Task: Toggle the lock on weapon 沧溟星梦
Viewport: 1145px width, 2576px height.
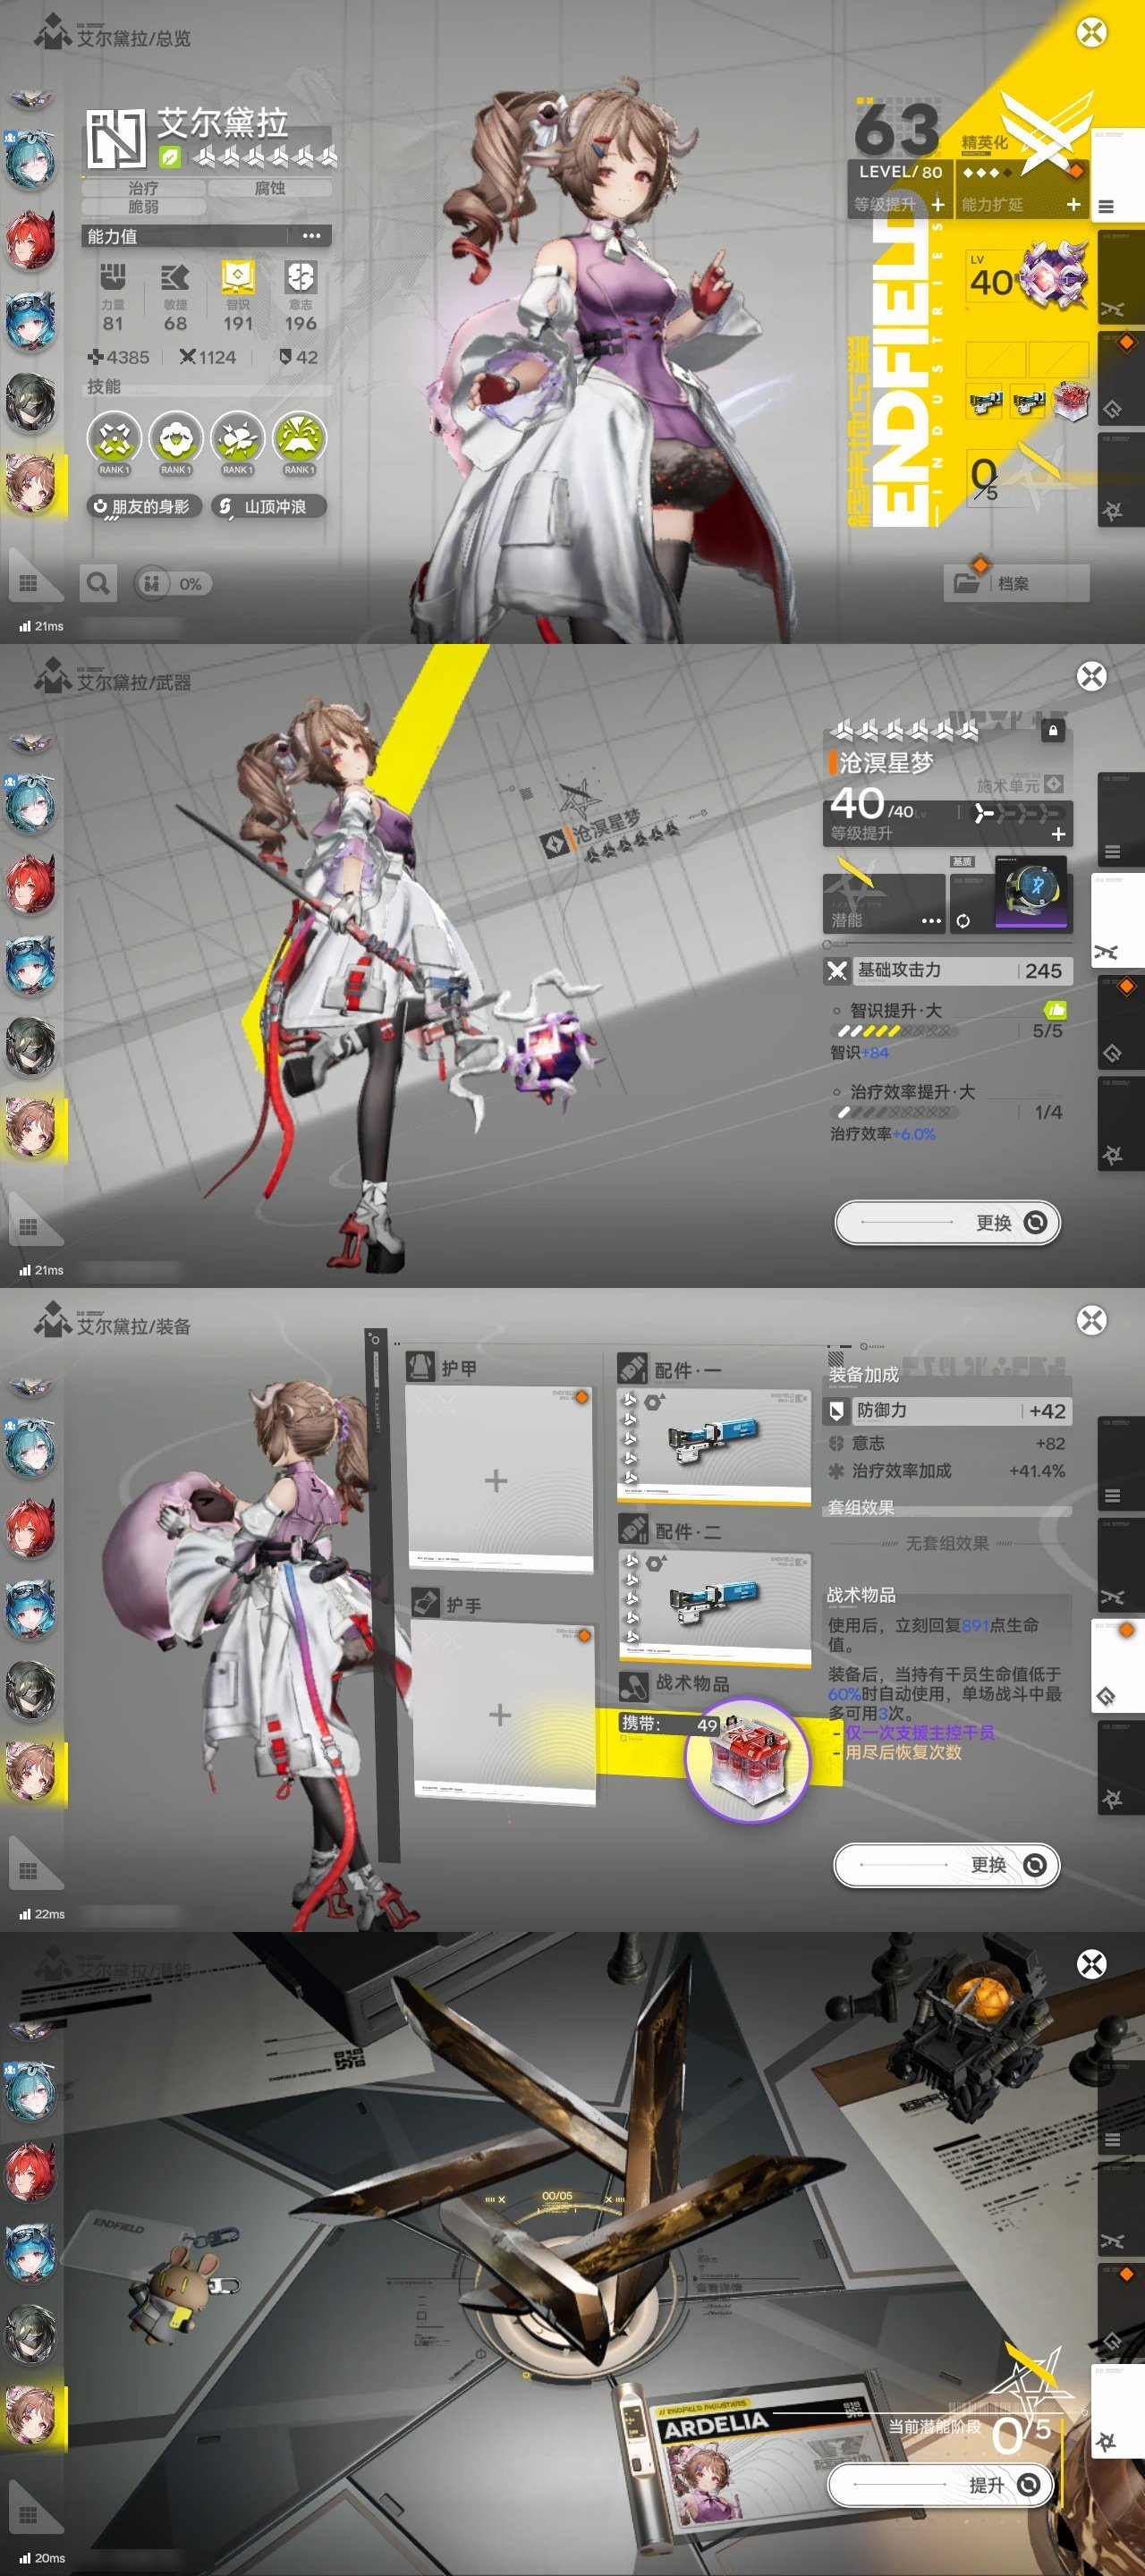Action: (x=1052, y=731)
